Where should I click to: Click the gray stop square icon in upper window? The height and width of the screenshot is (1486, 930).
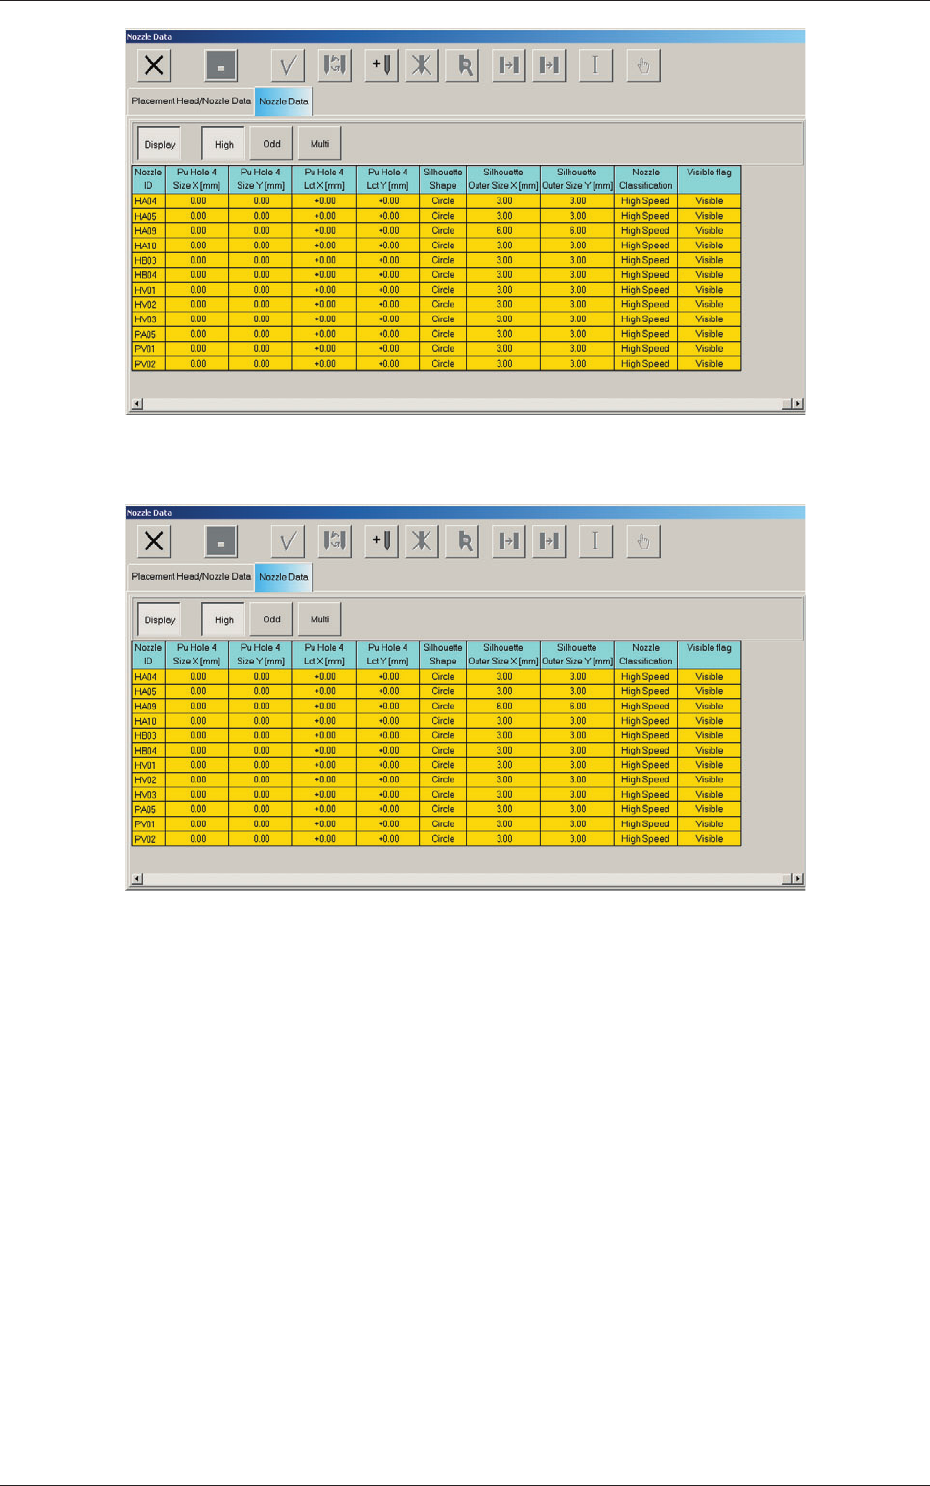[221, 66]
